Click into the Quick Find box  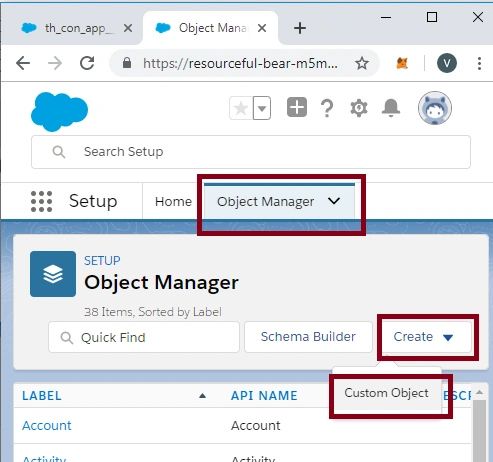(144, 337)
